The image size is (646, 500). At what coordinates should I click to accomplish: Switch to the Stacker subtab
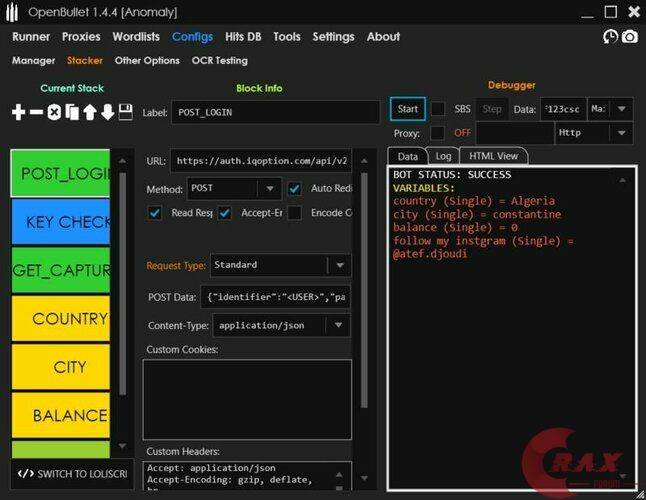(85, 61)
